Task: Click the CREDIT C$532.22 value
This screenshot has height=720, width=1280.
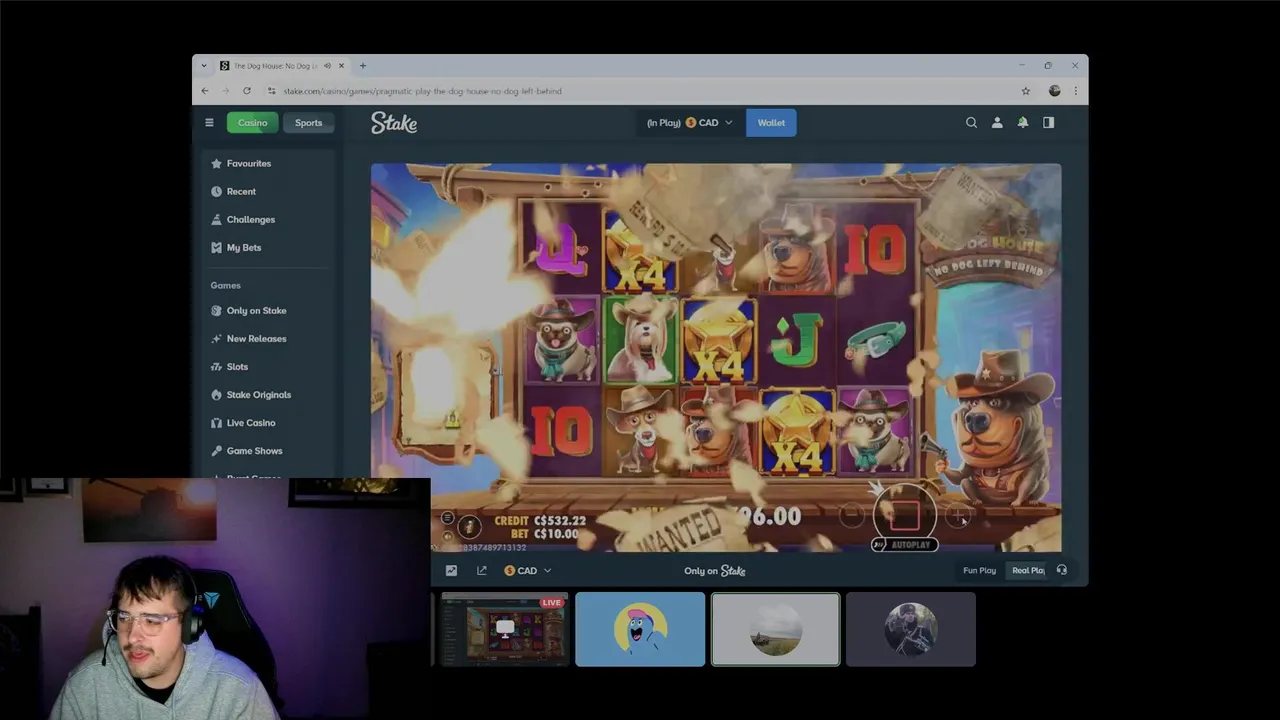Action: tap(559, 521)
